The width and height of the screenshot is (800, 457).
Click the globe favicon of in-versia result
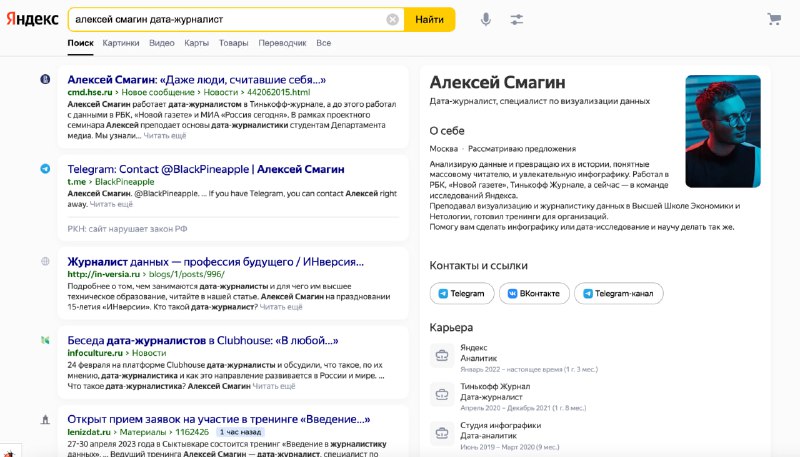(x=45, y=262)
